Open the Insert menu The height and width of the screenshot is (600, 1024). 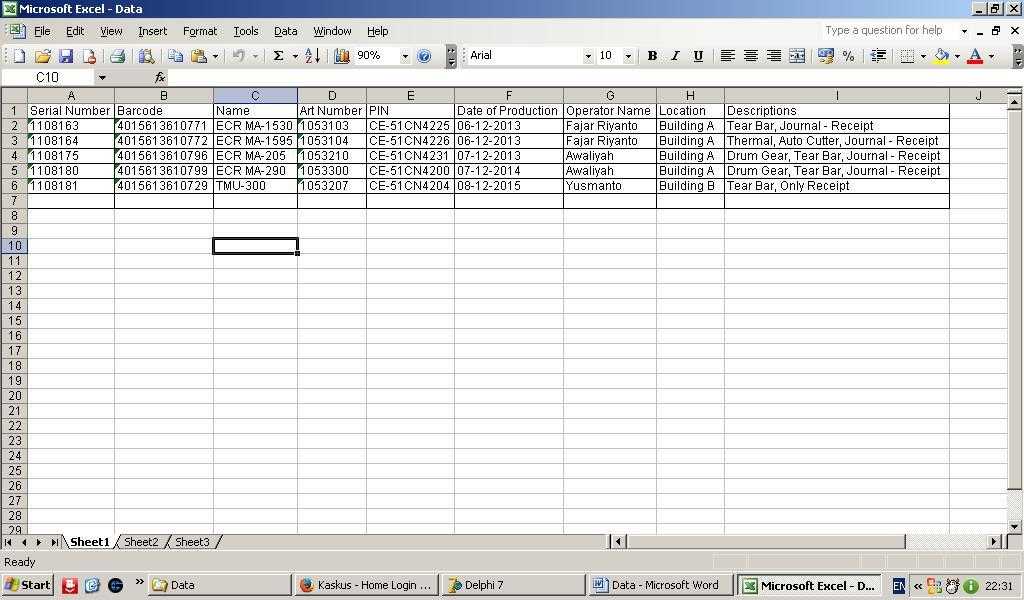pyautogui.click(x=152, y=31)
